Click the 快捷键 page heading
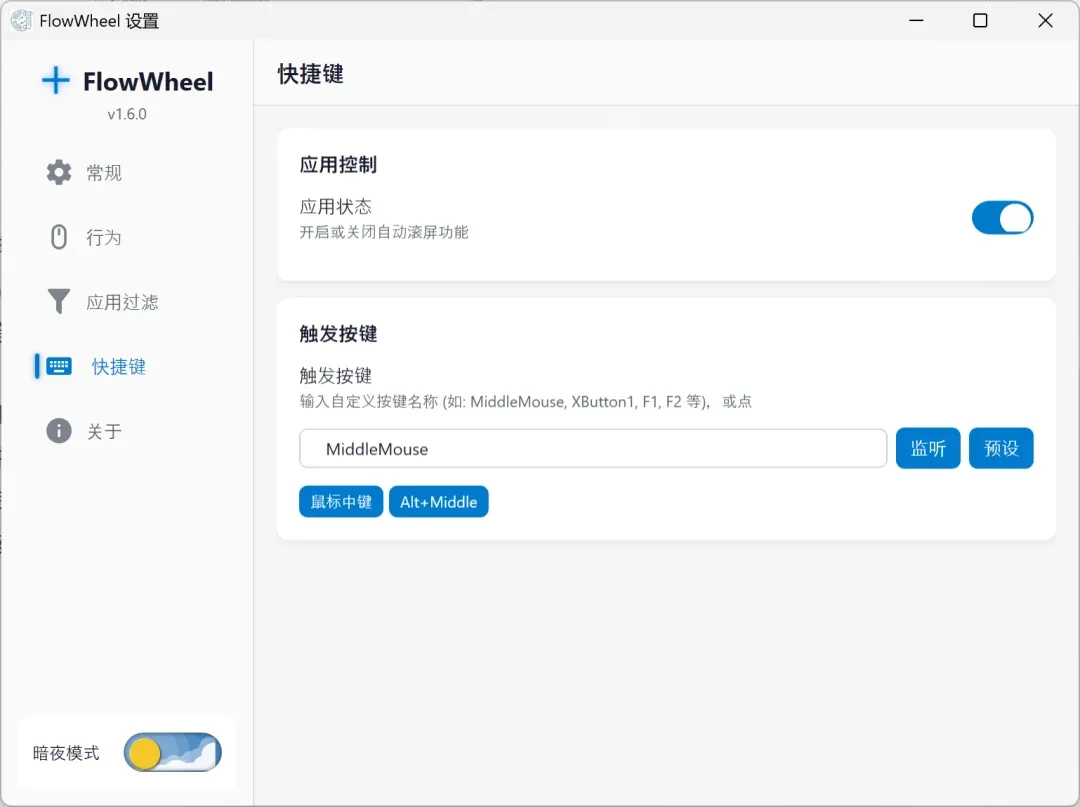This screenshot has height=807, width=1080. [311, 74]
